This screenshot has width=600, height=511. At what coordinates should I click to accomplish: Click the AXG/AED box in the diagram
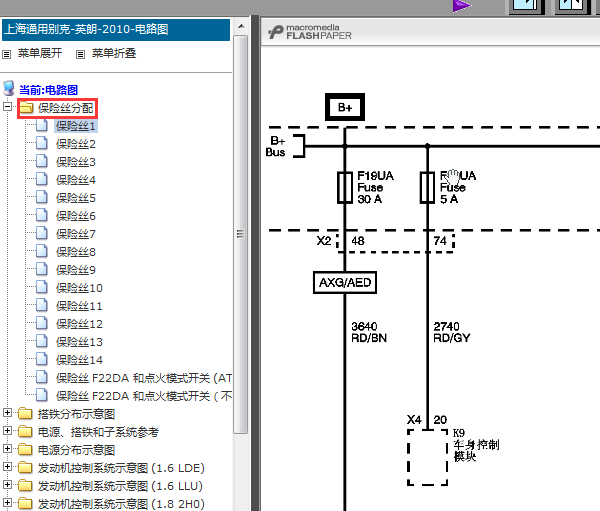coord(345,282)
